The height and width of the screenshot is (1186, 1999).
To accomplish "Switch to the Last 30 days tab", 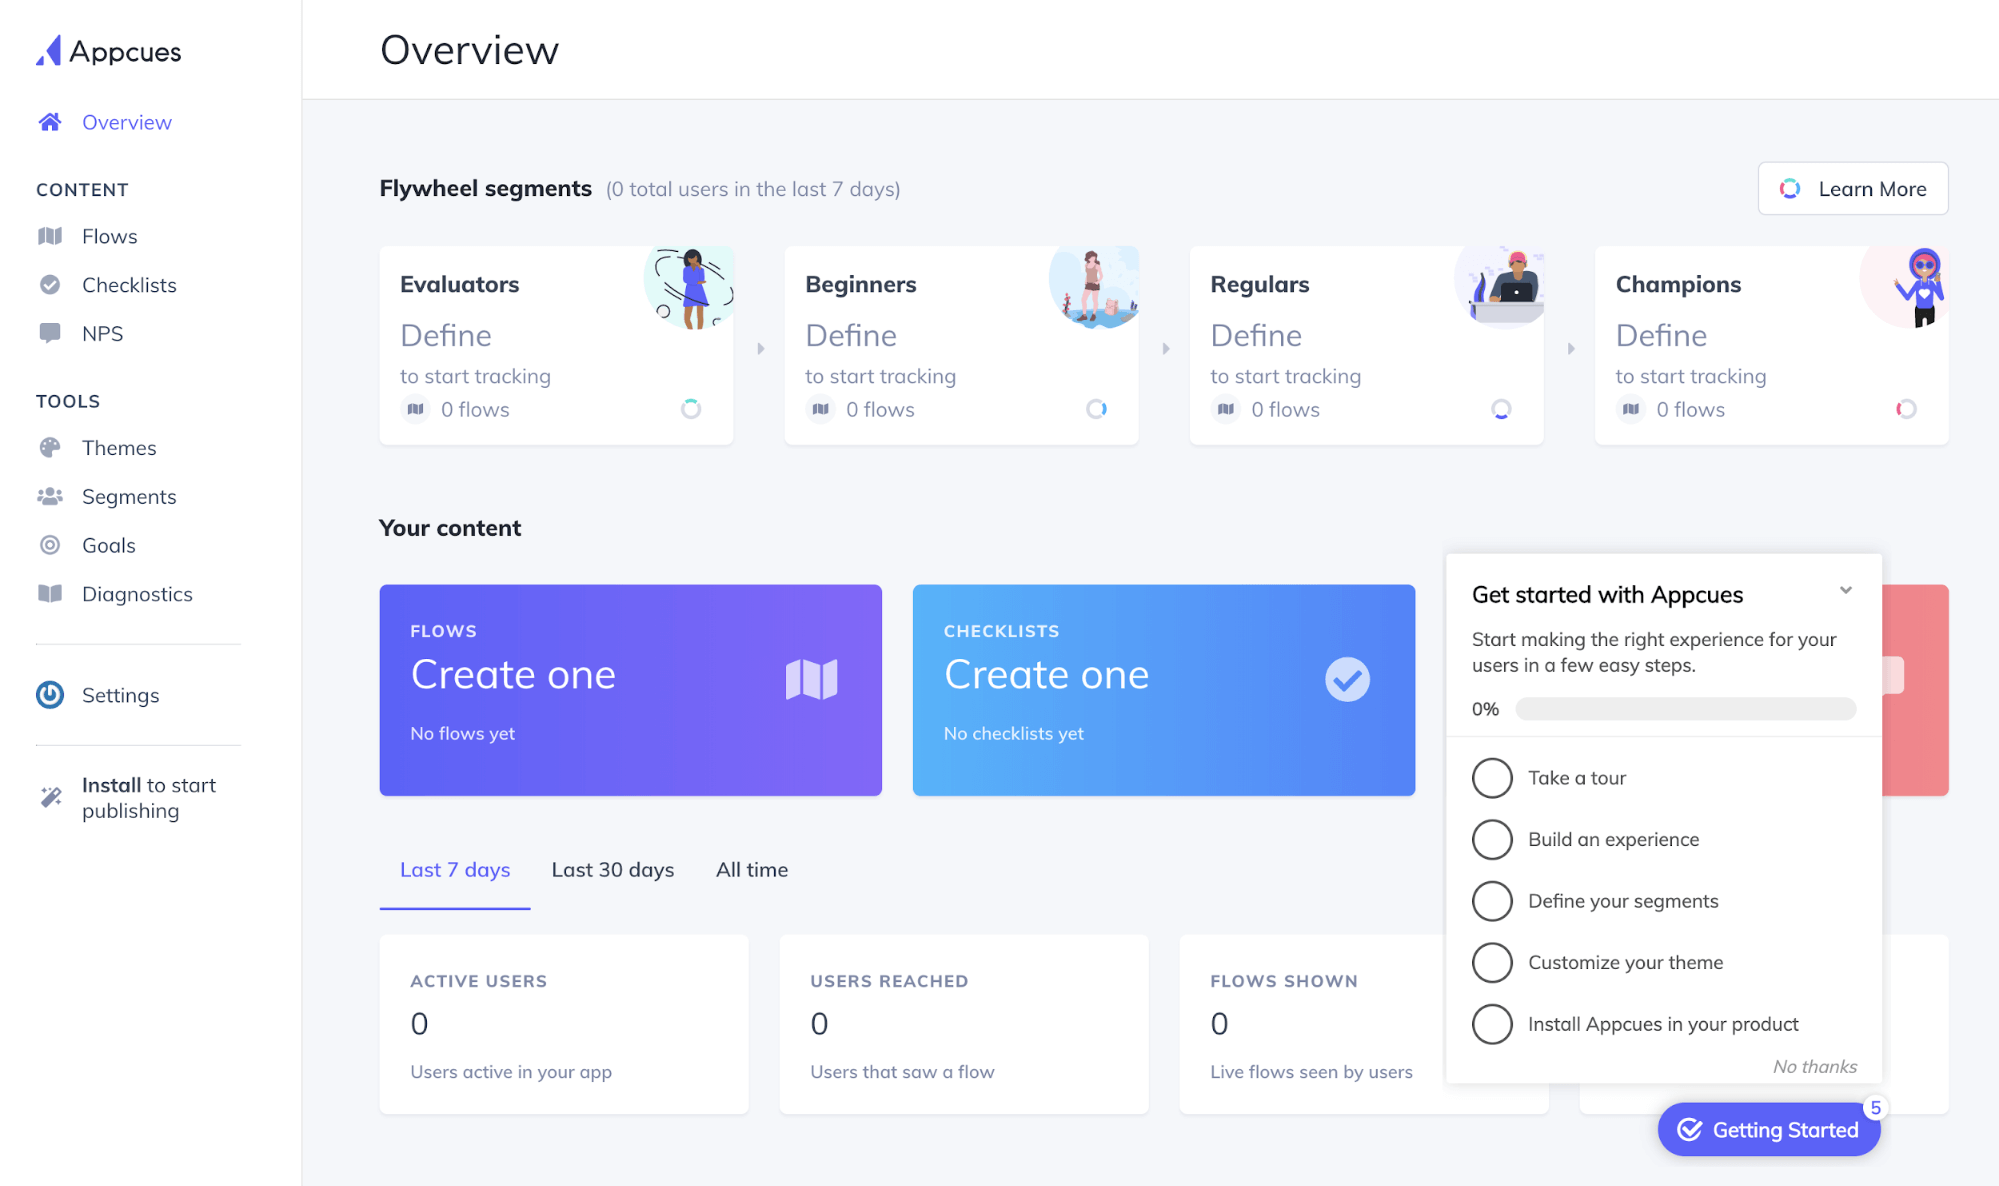I will point(613,870).
